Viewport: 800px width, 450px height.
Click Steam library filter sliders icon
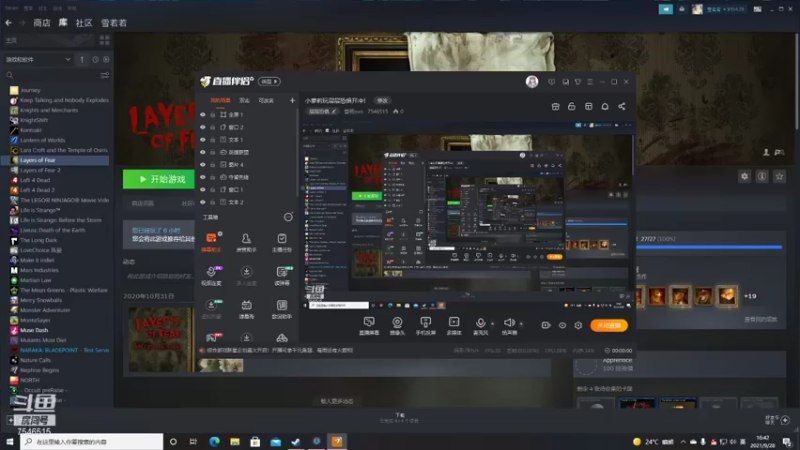pyautogui.click(x=105, y=76)
